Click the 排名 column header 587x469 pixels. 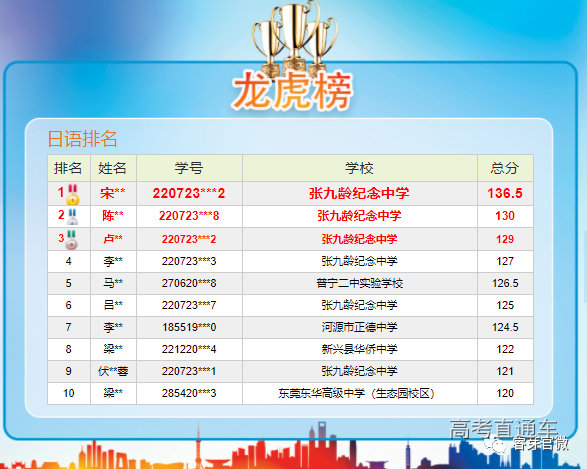68,168
